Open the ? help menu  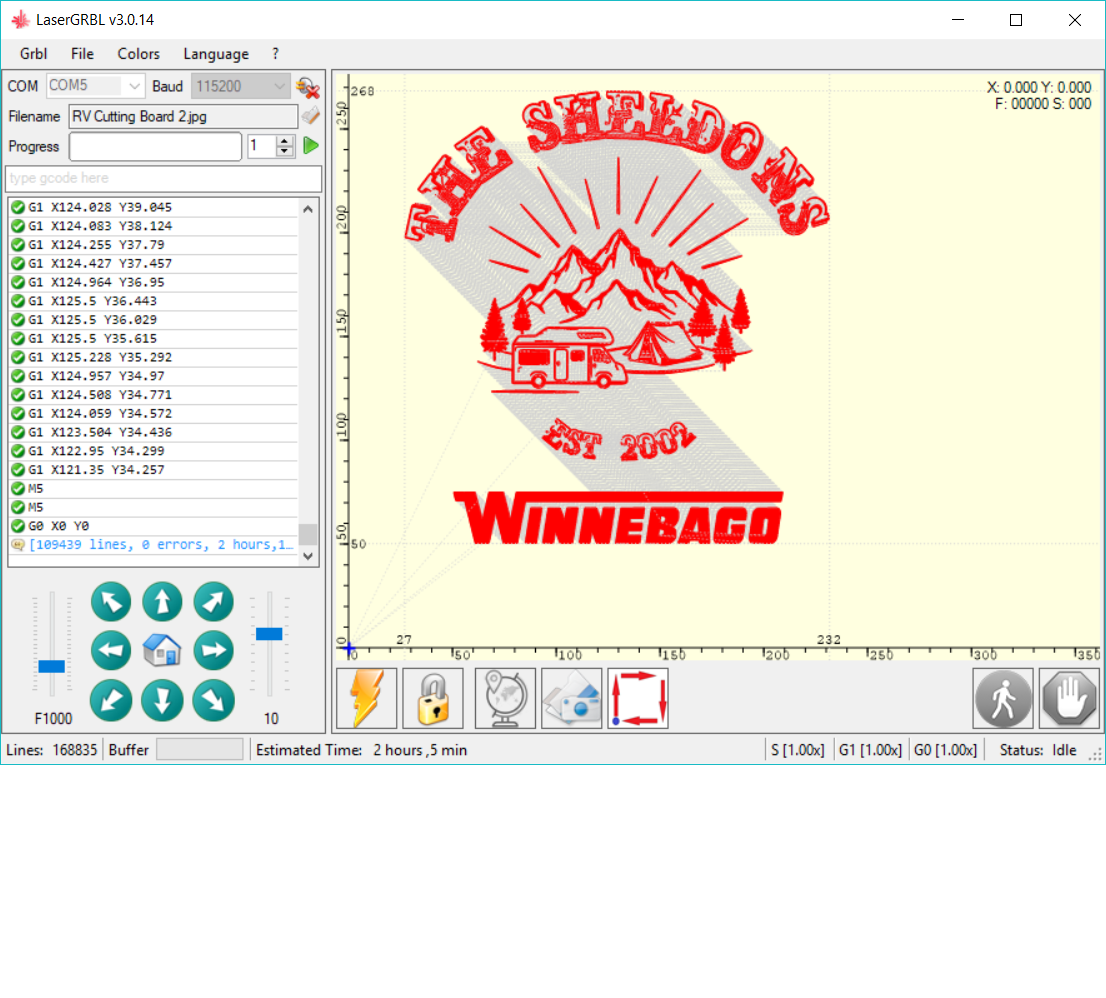tap(275, 54)
